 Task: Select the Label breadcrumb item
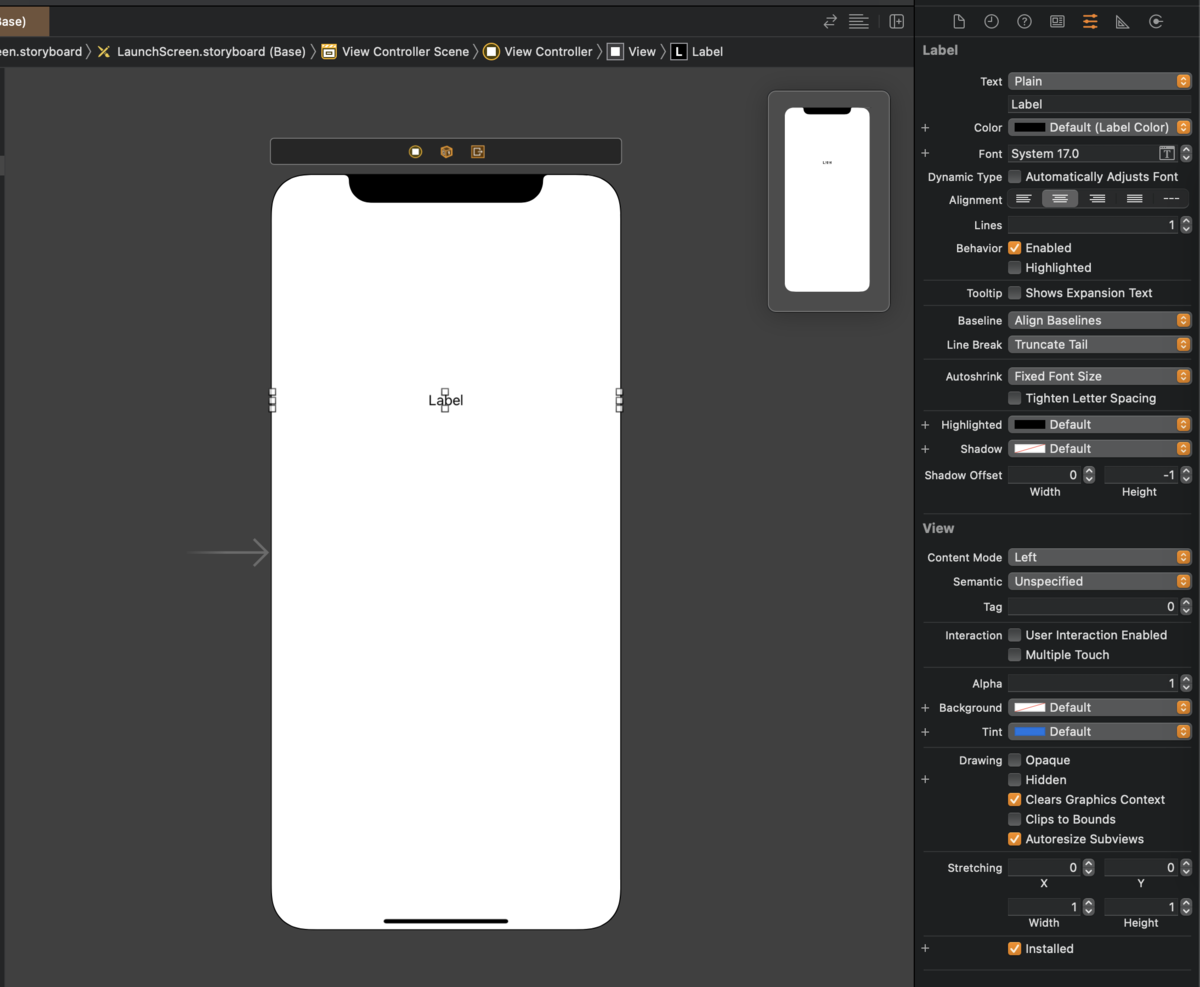(x=697, y=52)
